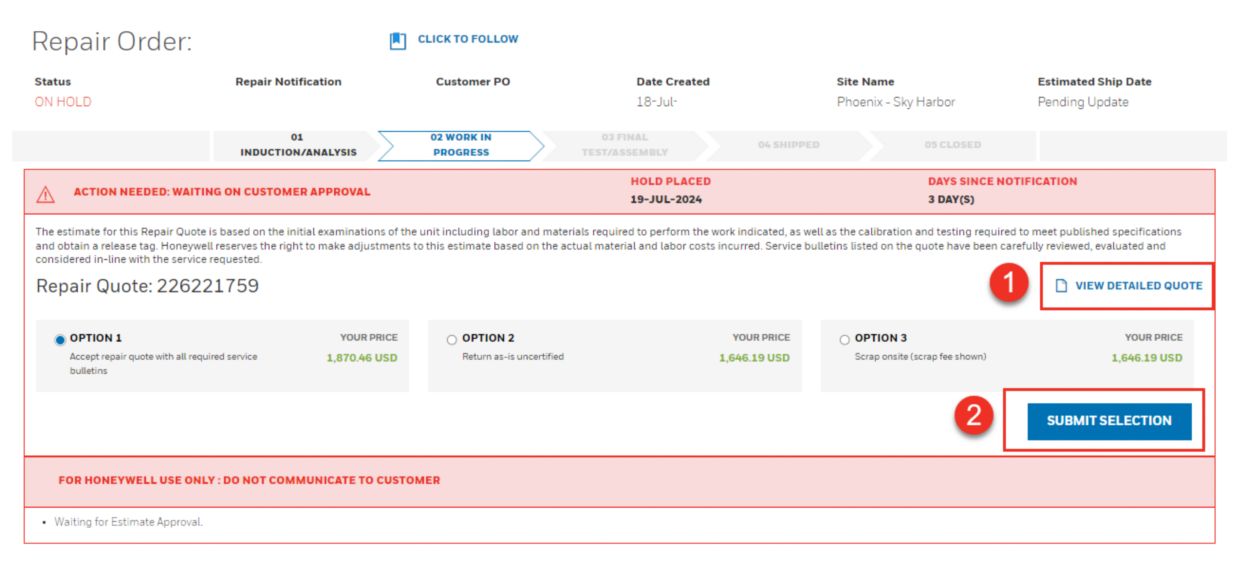
Task: Click the red warning triangle icon
Action: (46, 194)
